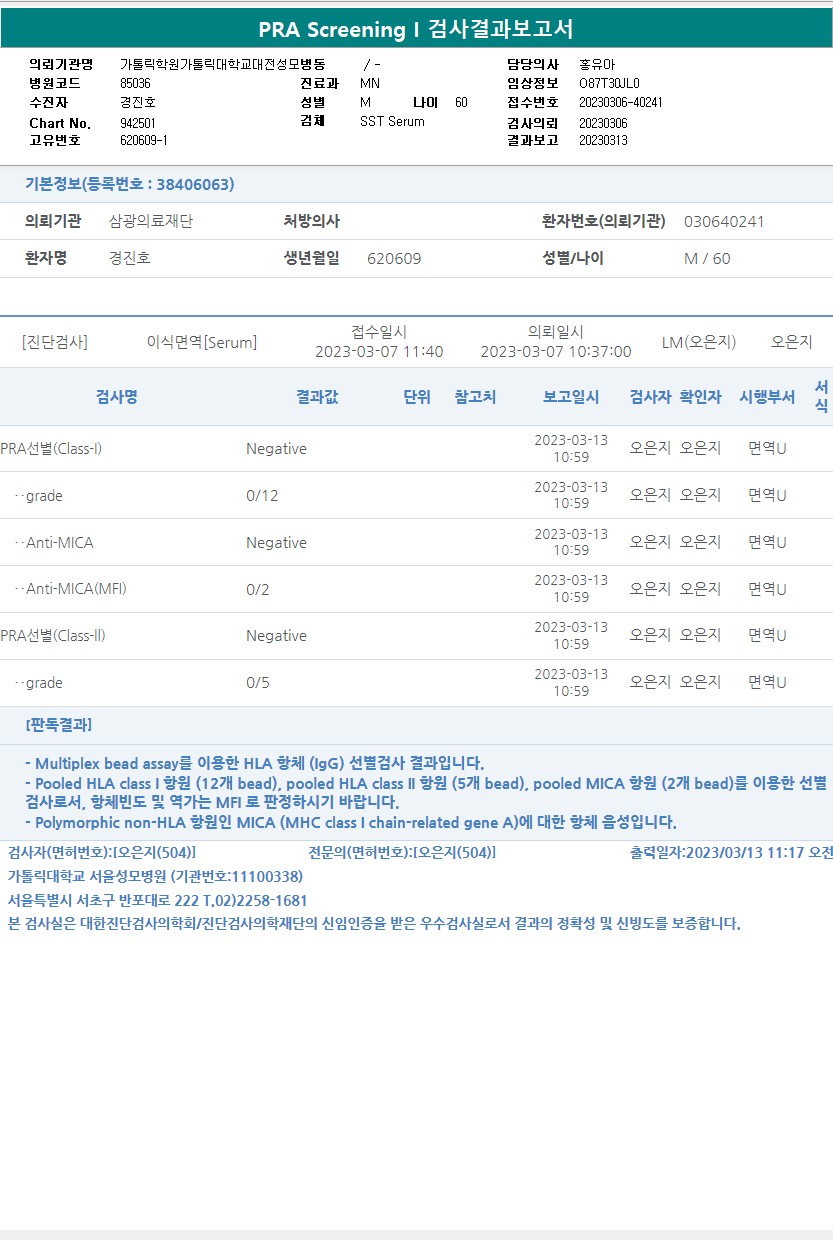Click Negative result in PRA선별(Class-II) row

coord(276,636)
